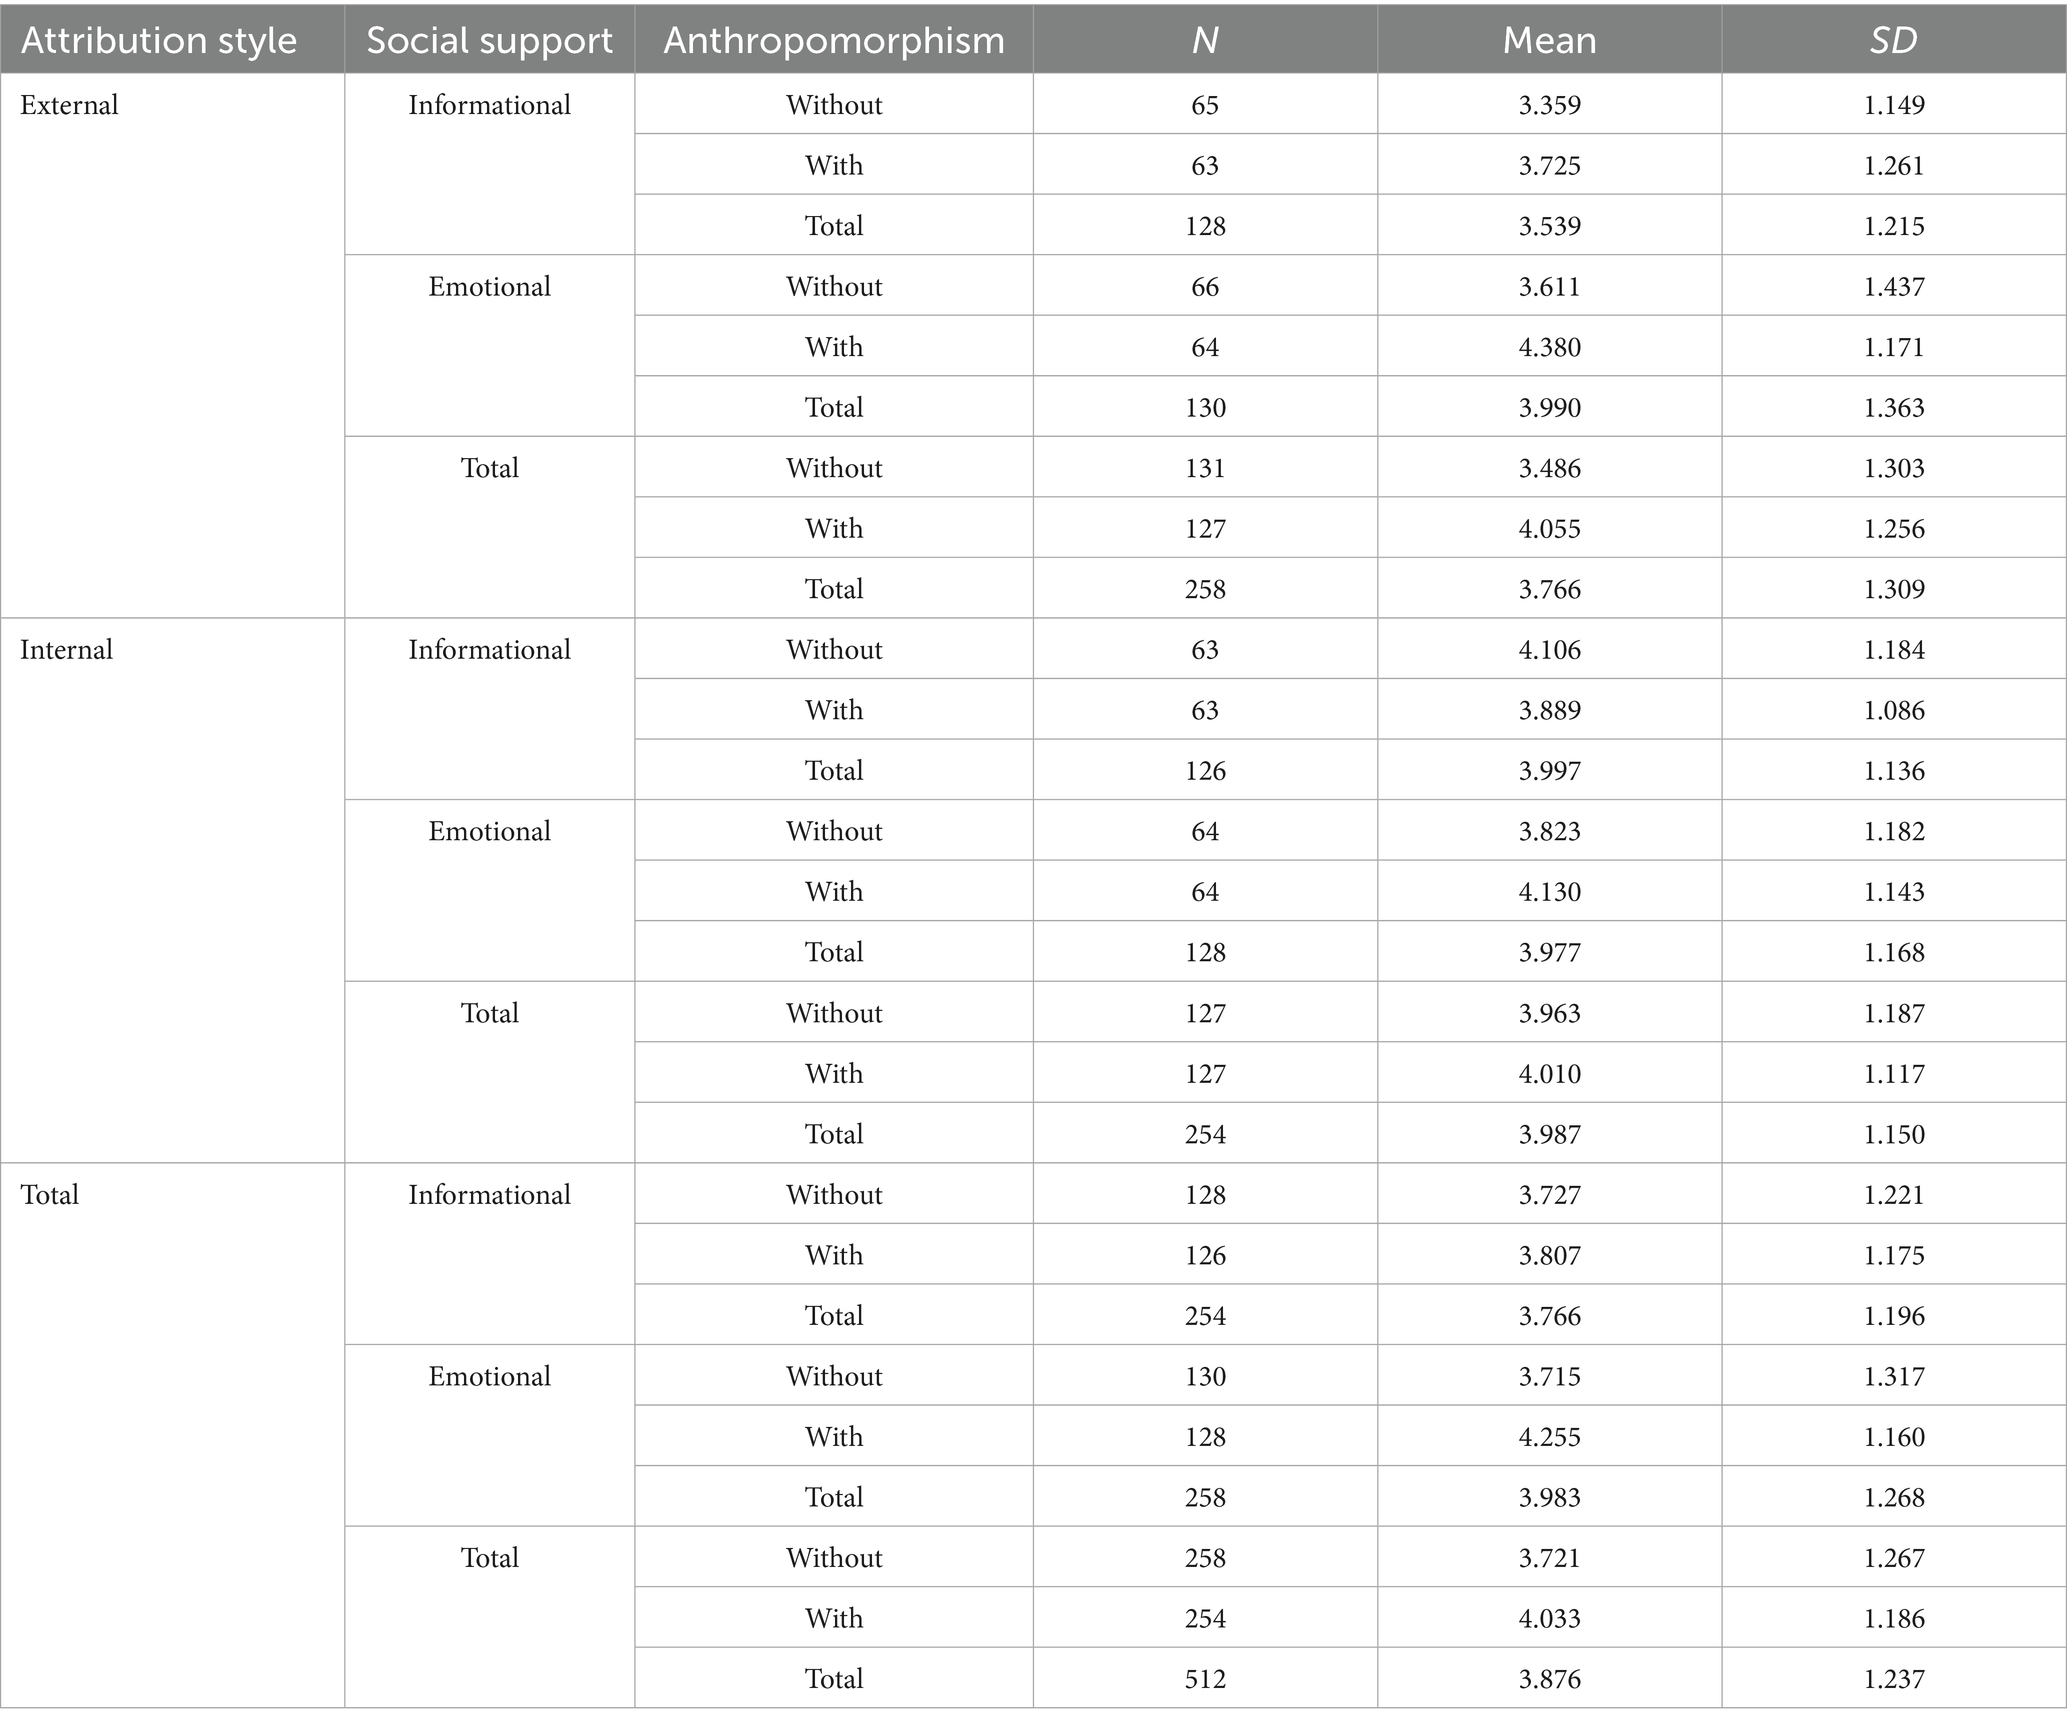
Task: Select the mean value 4.255
Action: pos(1549,1436)
